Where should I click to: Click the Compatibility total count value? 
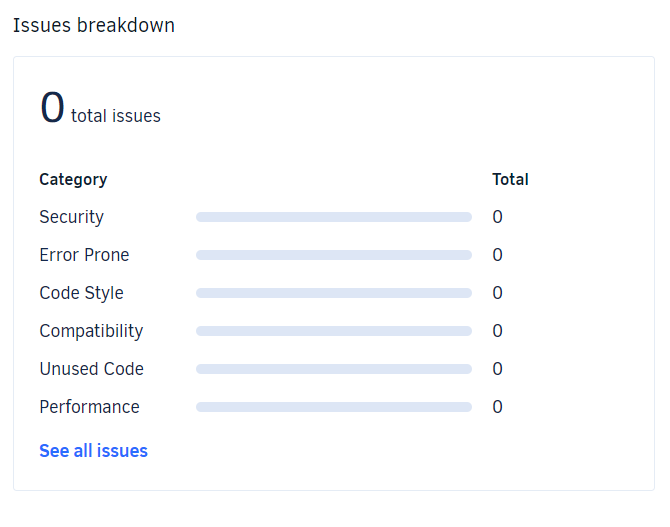(x=497, y=331)
